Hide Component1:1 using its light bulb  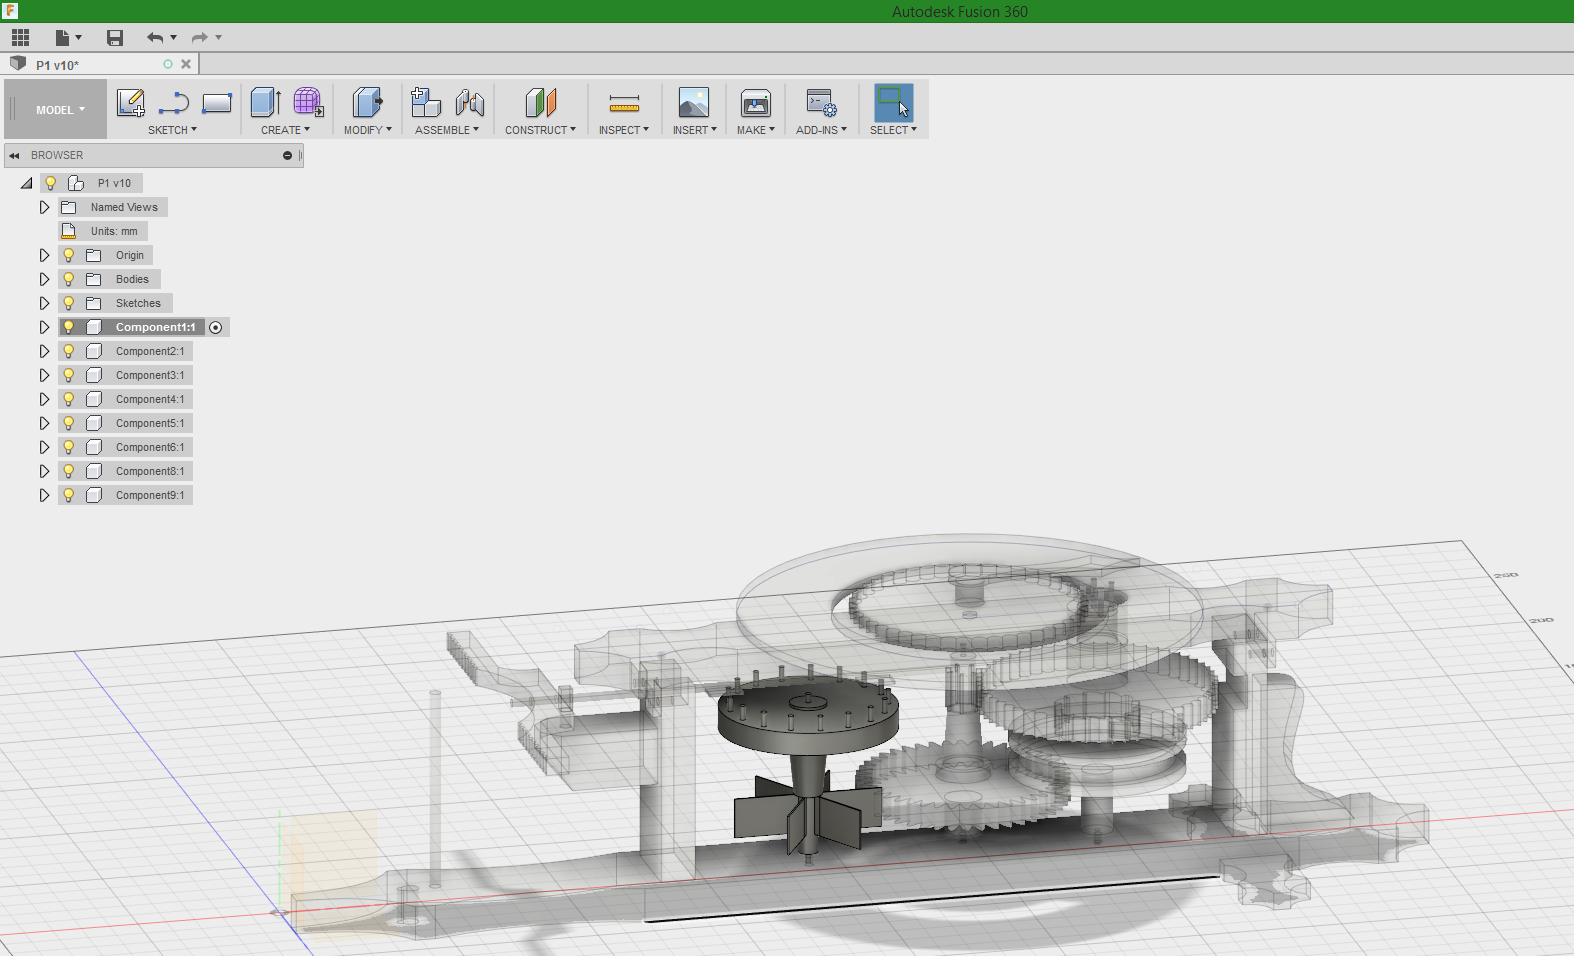coord(69,327)
